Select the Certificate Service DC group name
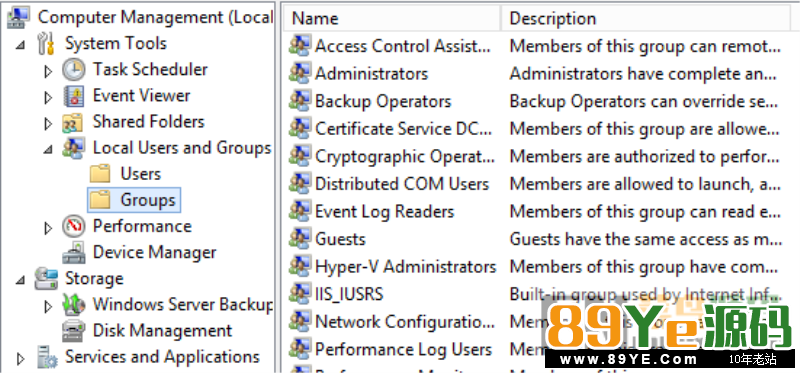This screenshot has height=373, width=800. click(x=403, y=129)
